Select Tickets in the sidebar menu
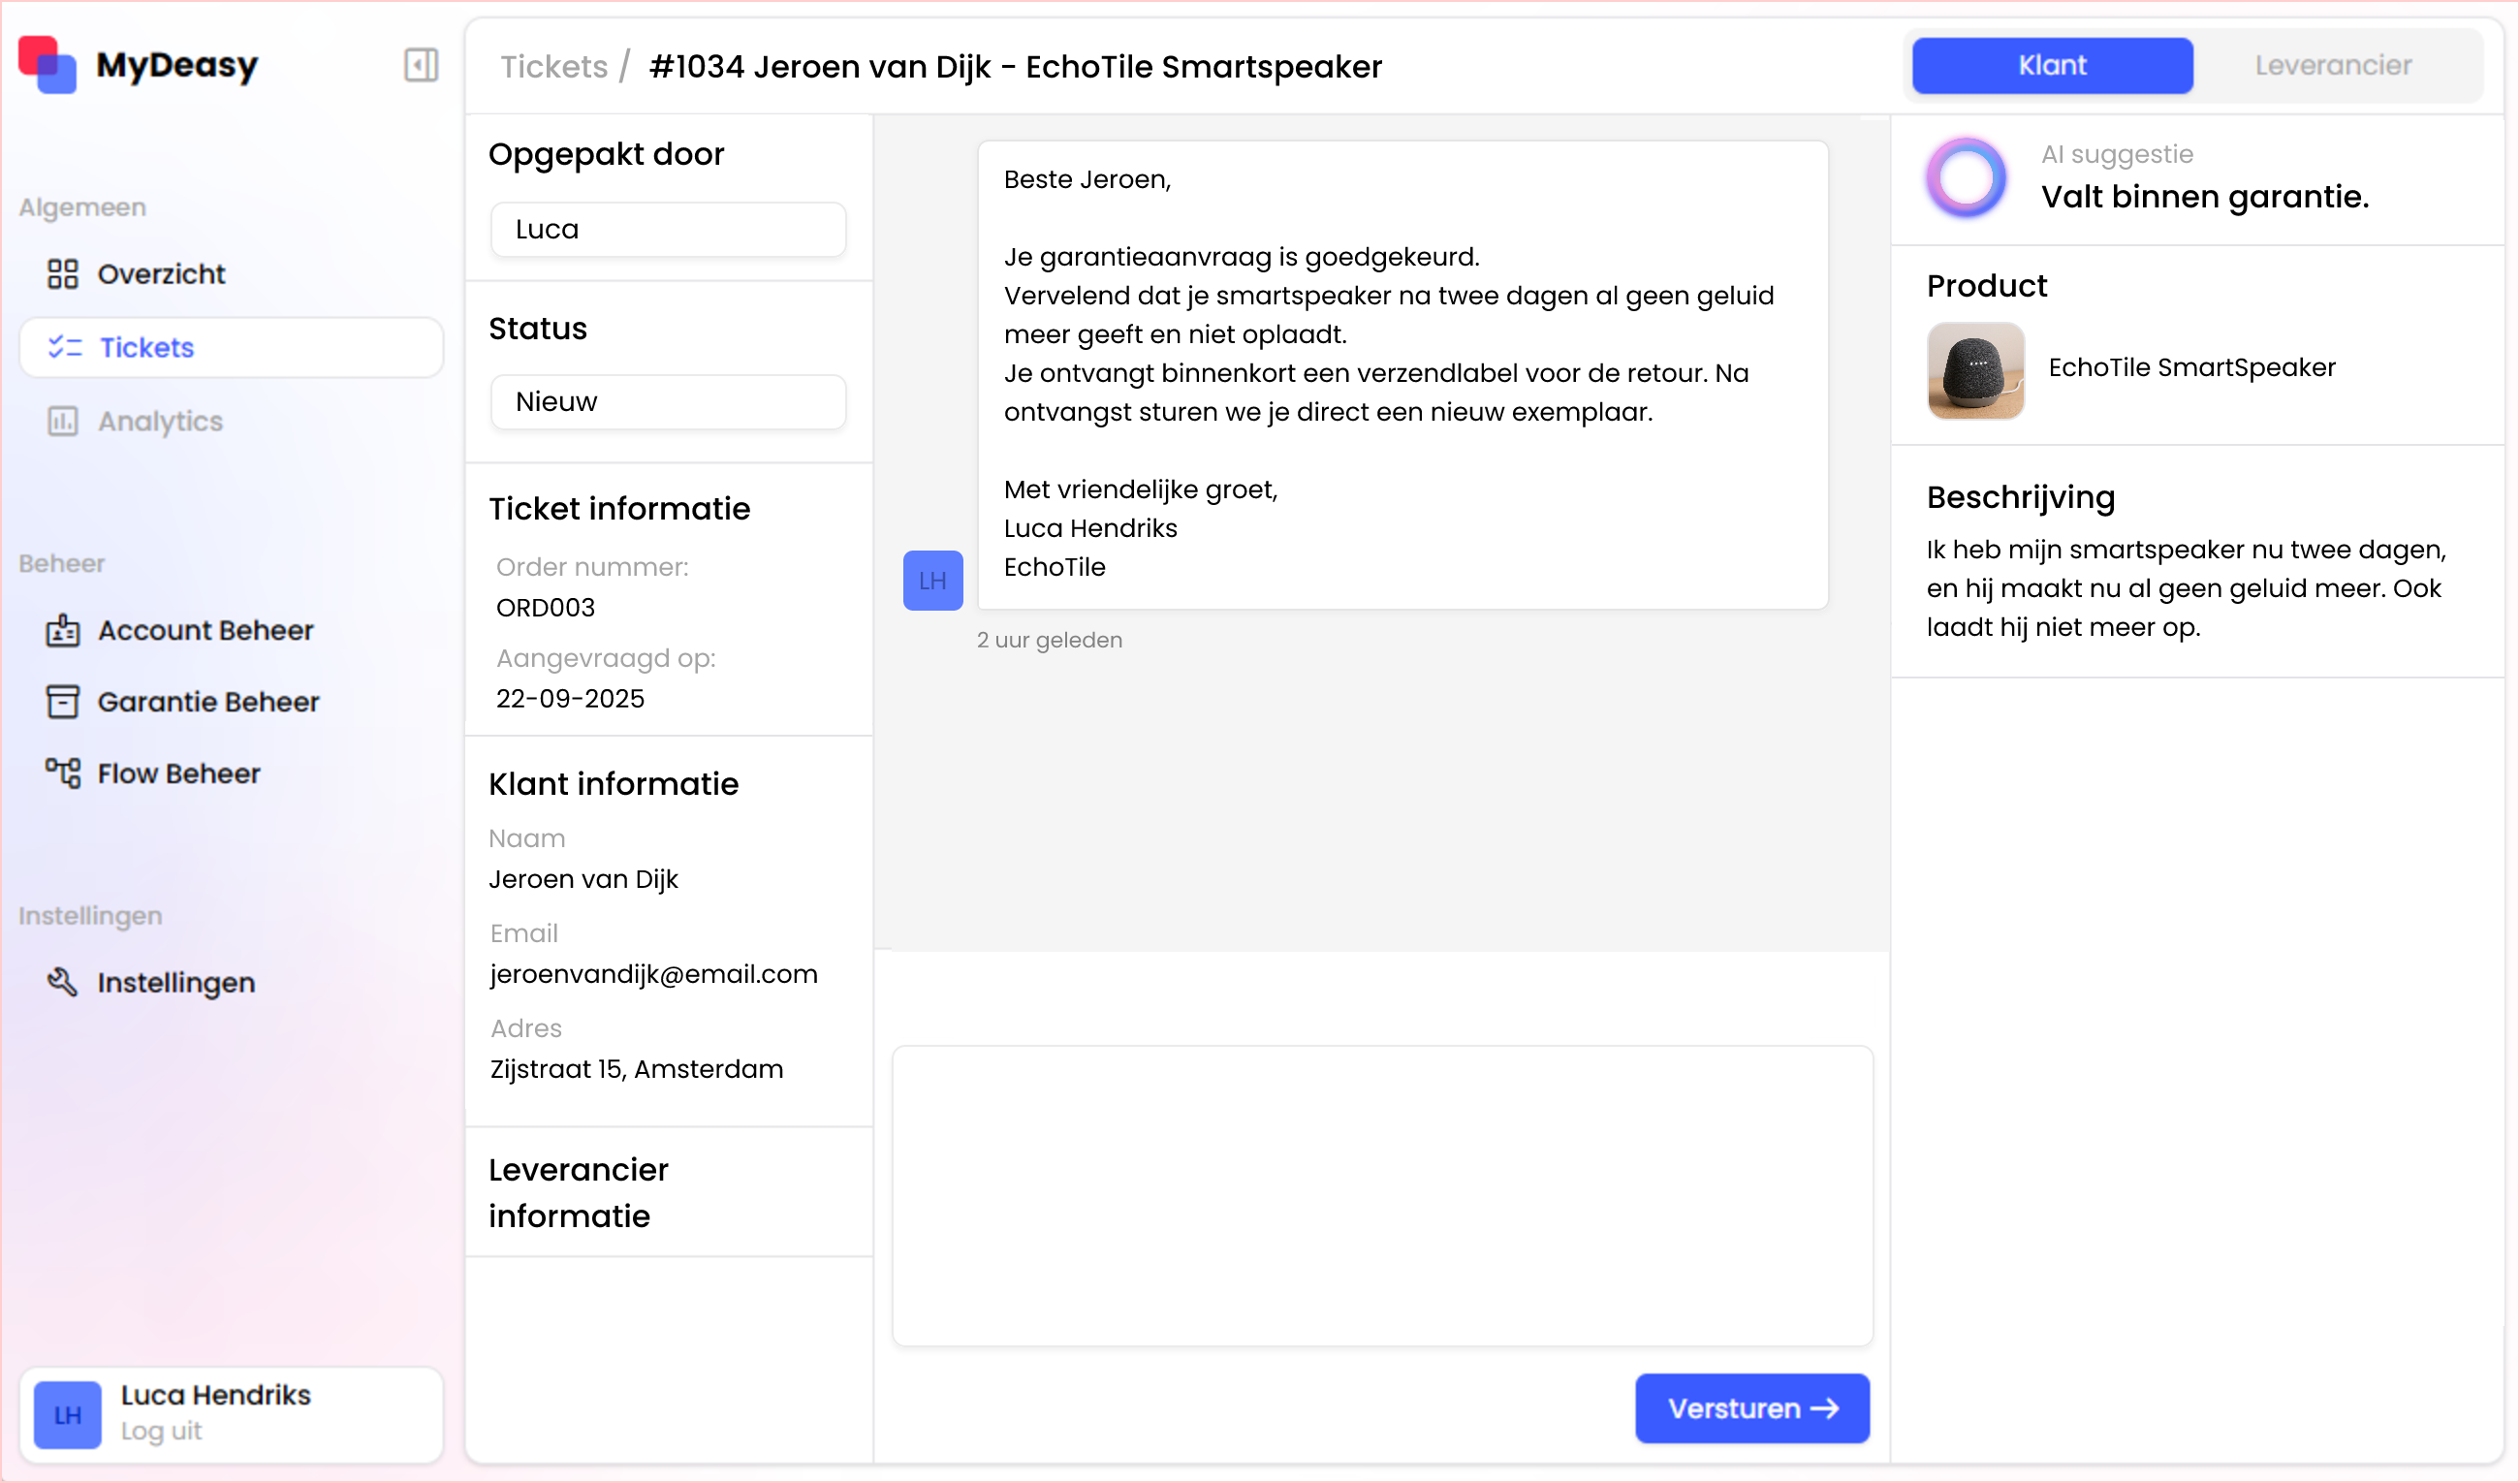The height and width of the screenshot is (1483, 2520). (231, 348)
